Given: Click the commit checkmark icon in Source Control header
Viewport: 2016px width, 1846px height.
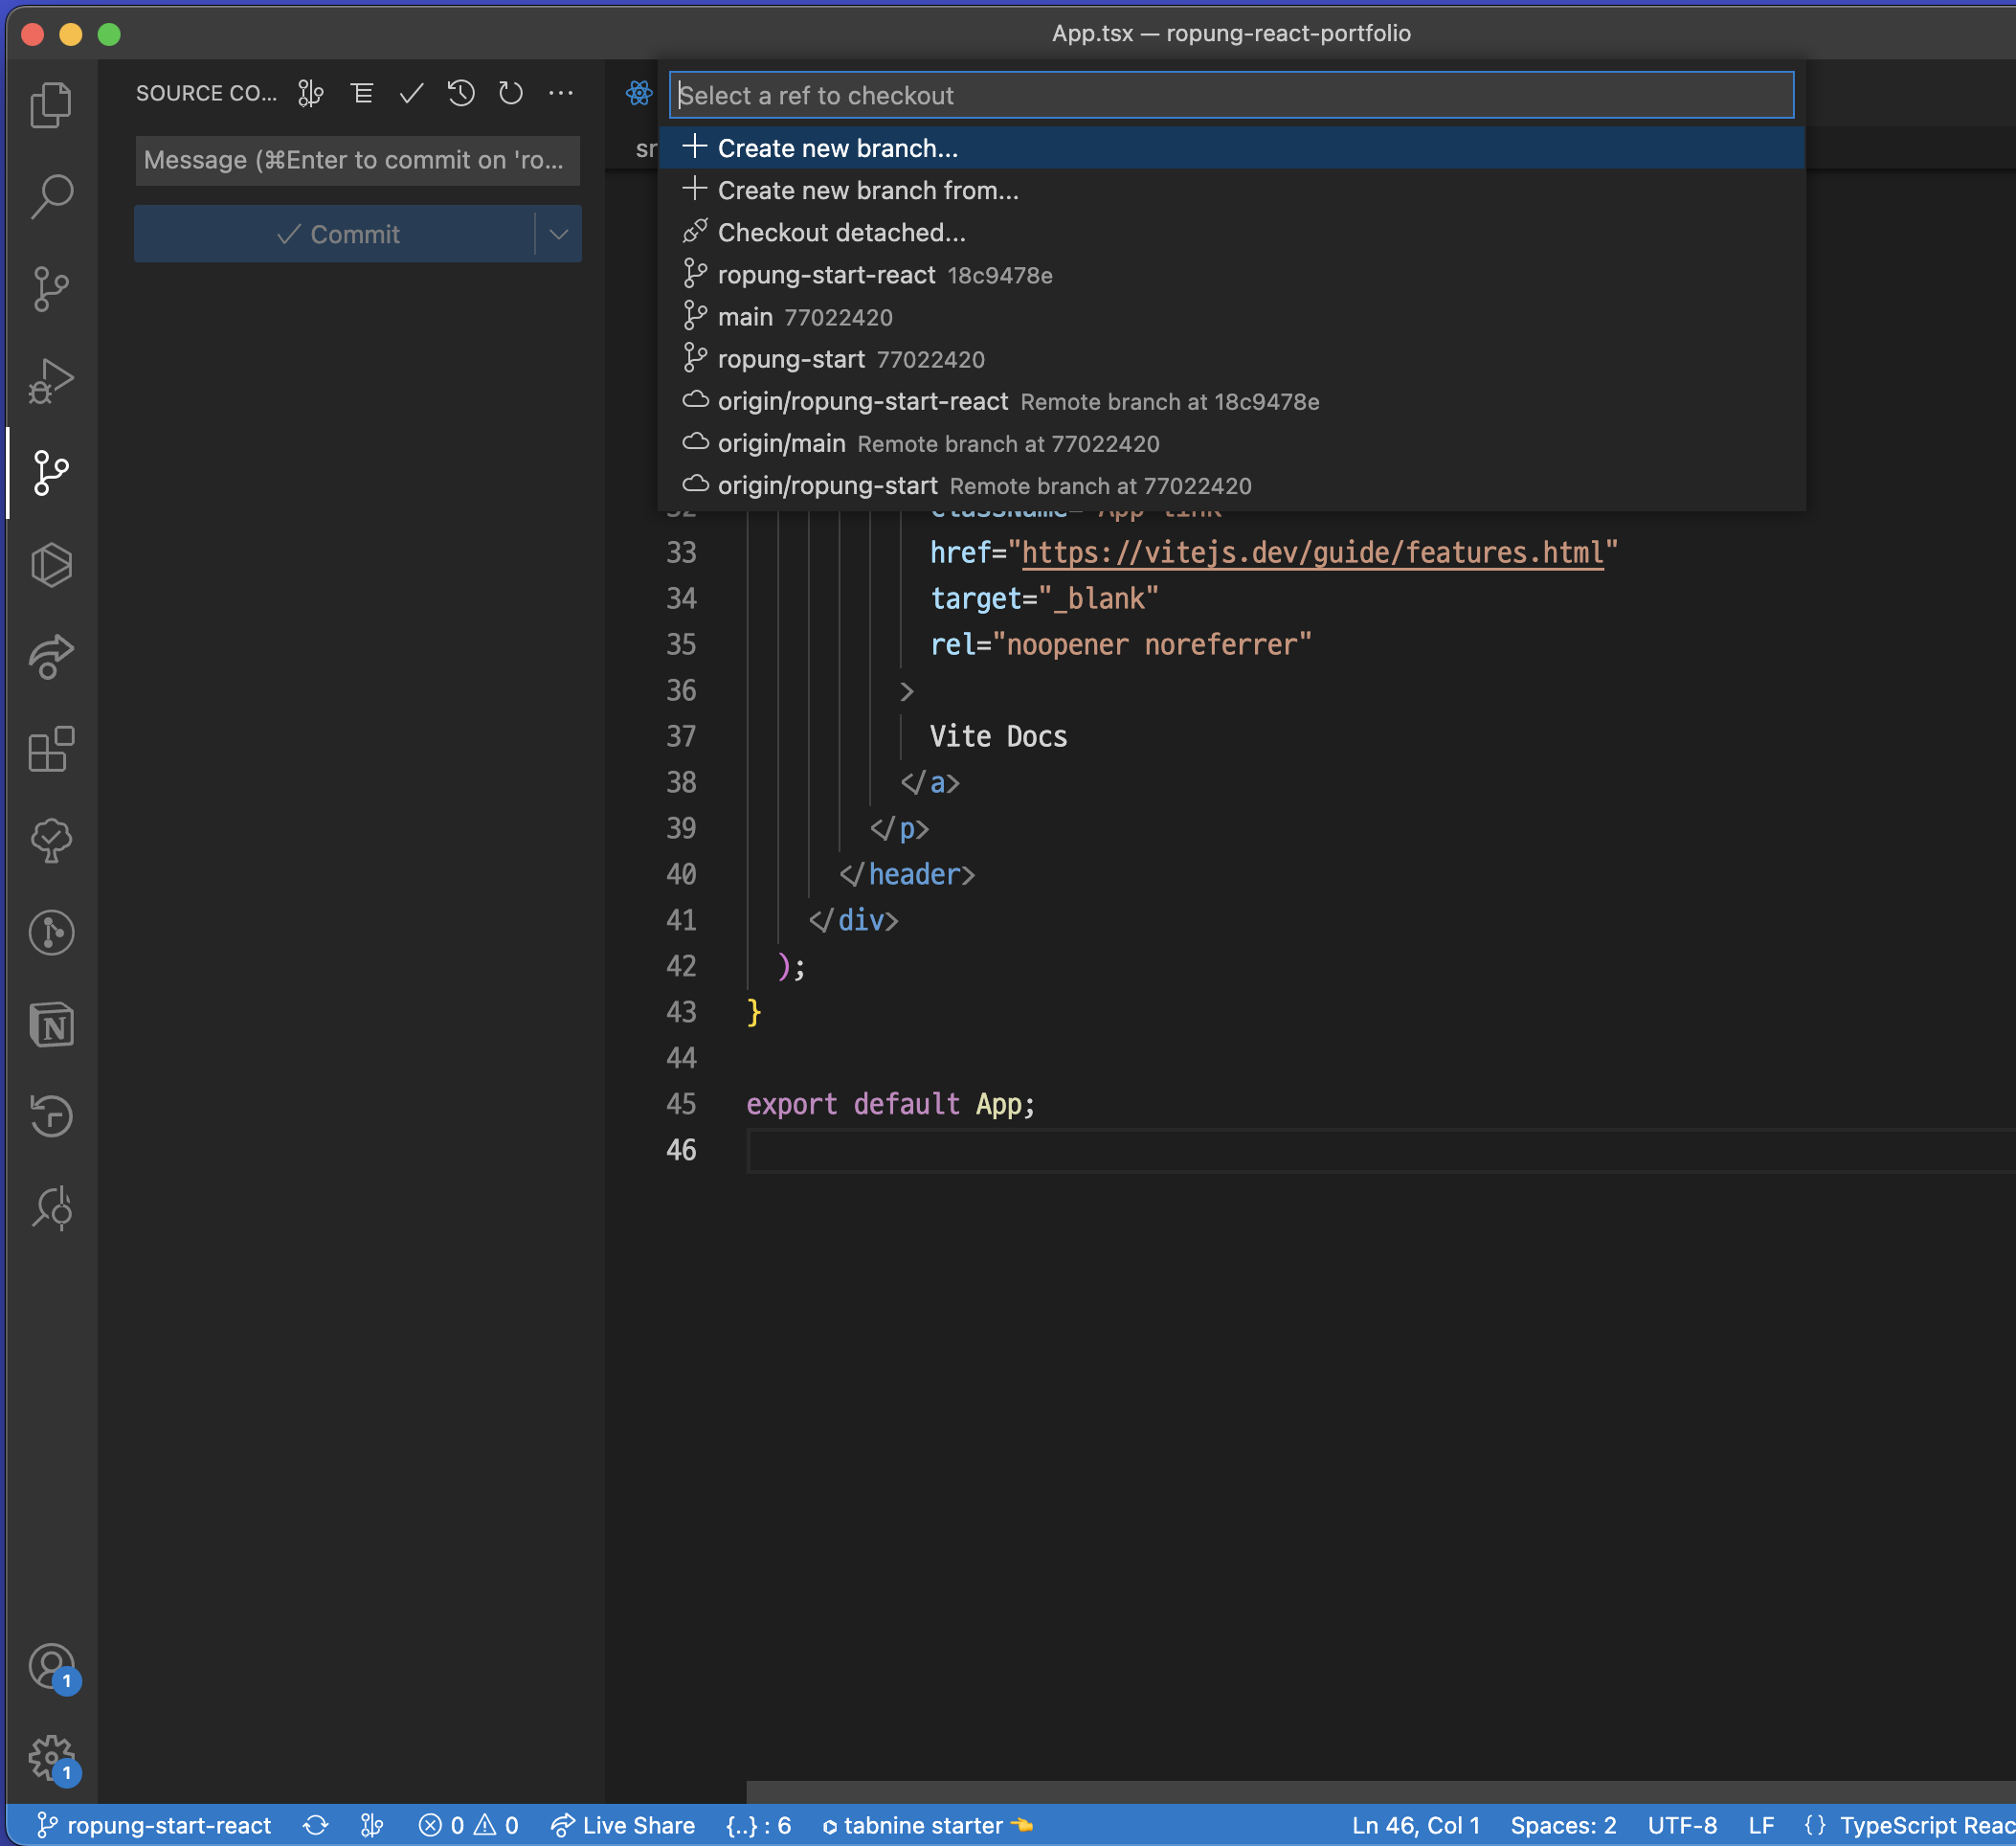Looking at the screenshot, I should (x=411, y=93).
